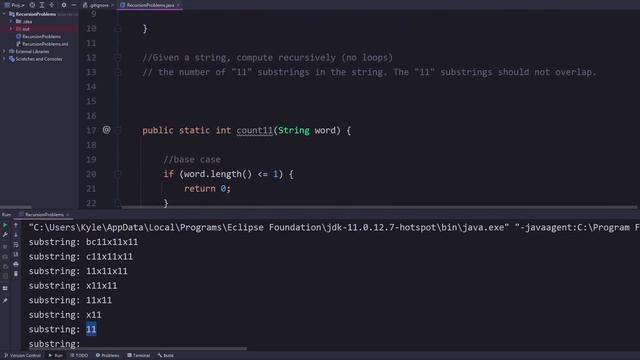Click the highlighted 11 in console output
Viewport: 640px width, 360px height.
point(91,329)
